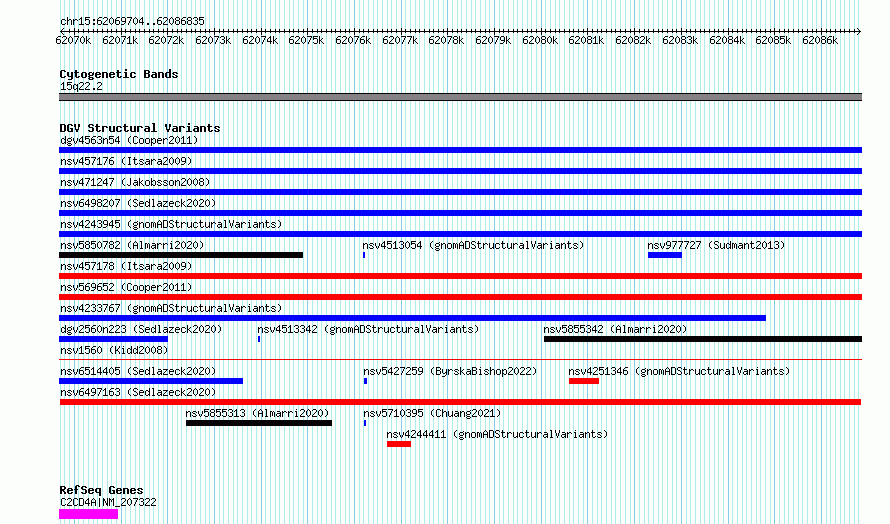890x524 pixels.
Task: Click the 62075k ruler position
Action: [307, 40]
